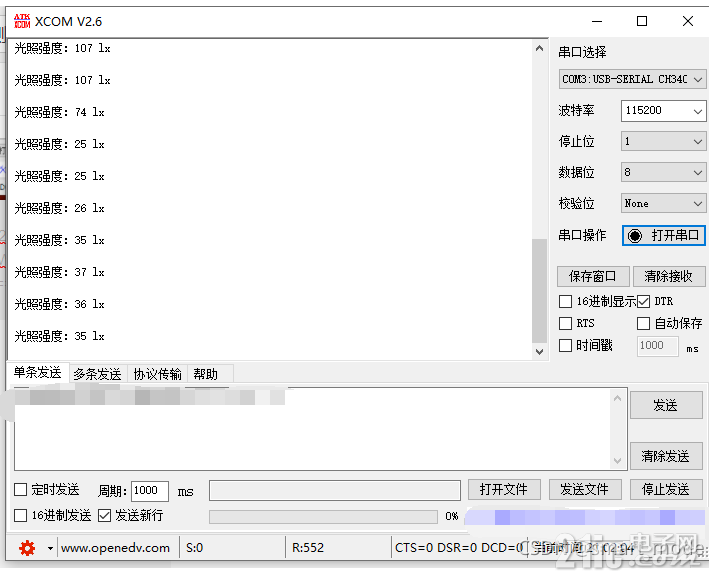Click send box scrollbar down arrow
The width and height of the screenshot is (709, 576).
pos(618,461)
